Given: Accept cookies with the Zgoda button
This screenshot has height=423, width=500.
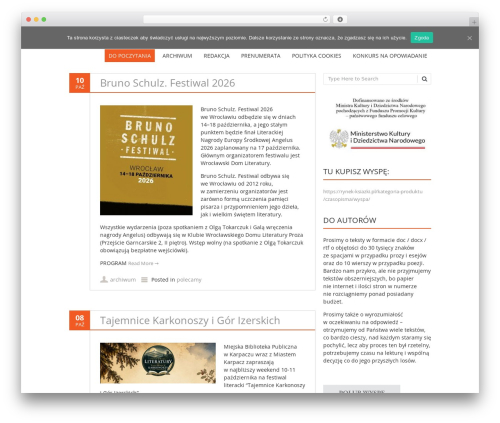Looking at the screenshot, I should pos(422,38).
